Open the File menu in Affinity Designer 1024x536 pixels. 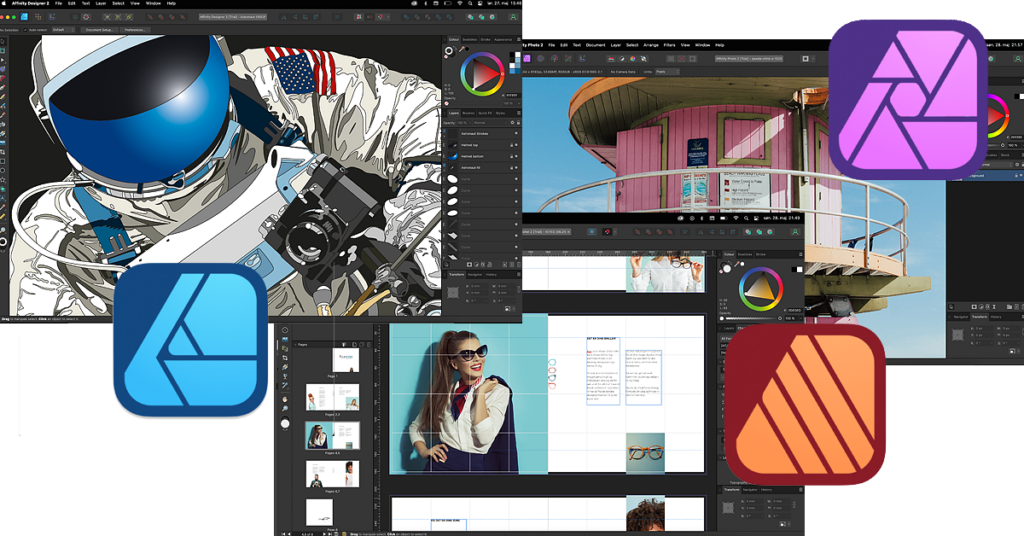tap(58, 3)
